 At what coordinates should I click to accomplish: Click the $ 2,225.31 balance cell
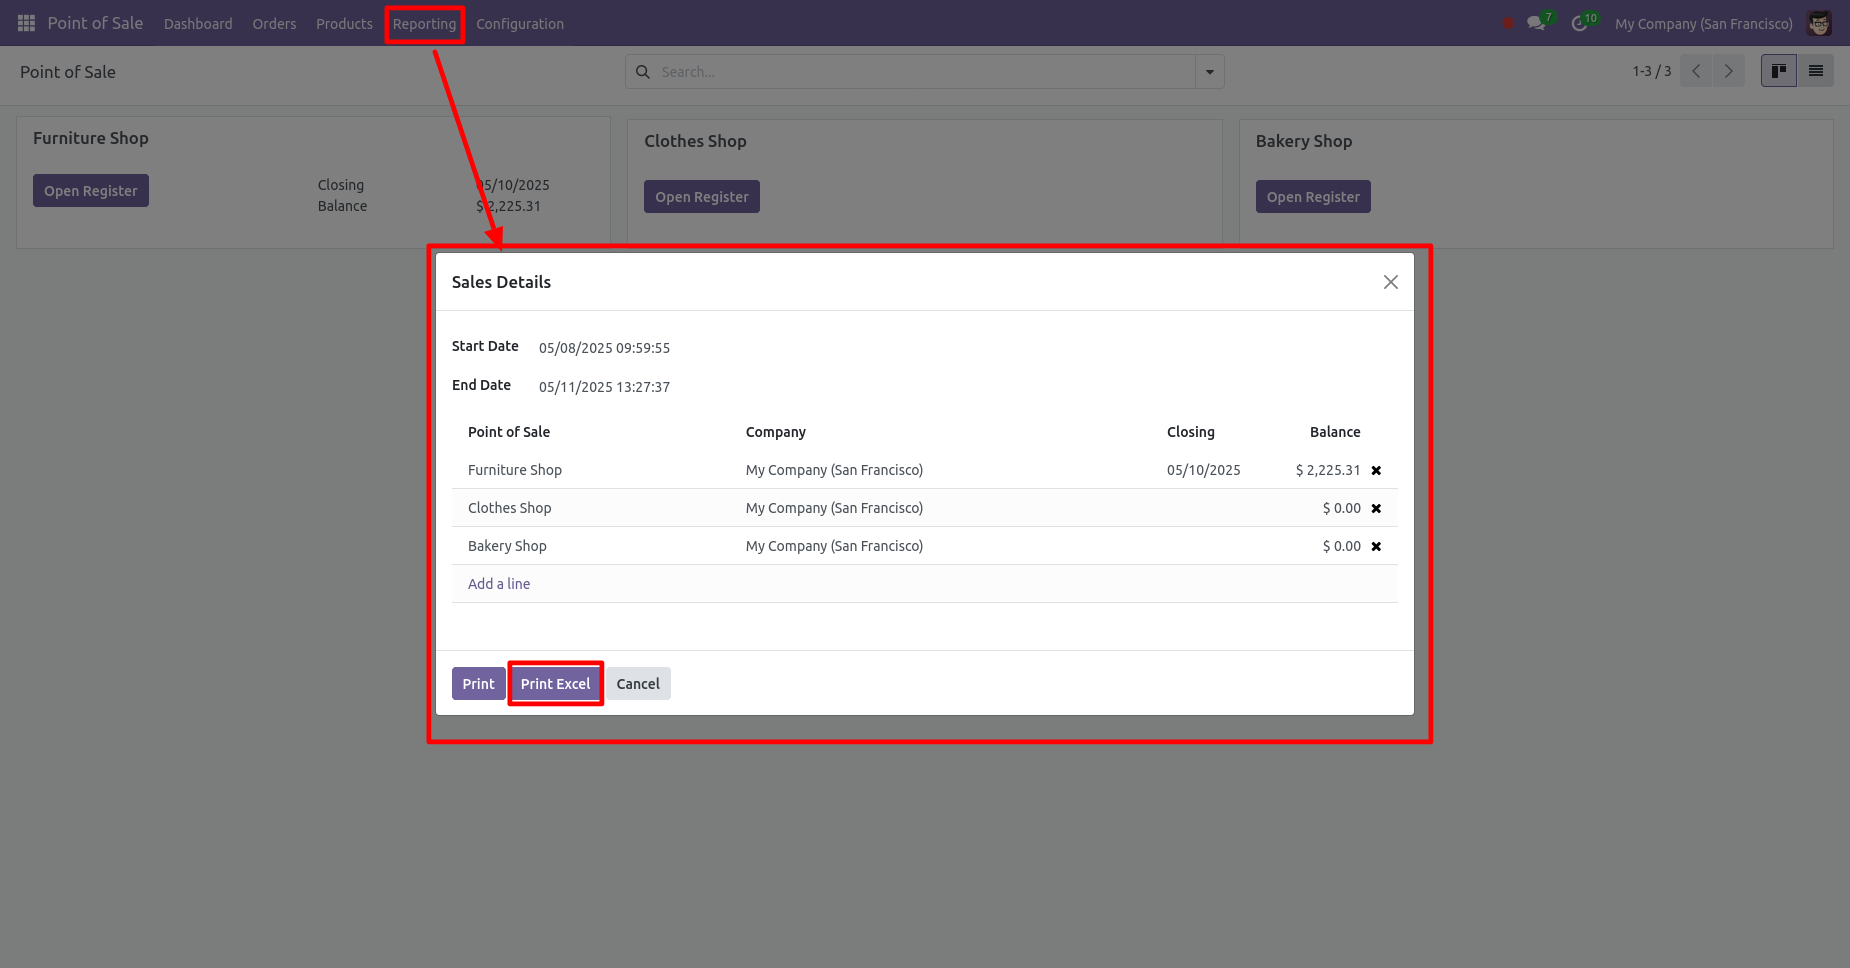coord(1328,470)
